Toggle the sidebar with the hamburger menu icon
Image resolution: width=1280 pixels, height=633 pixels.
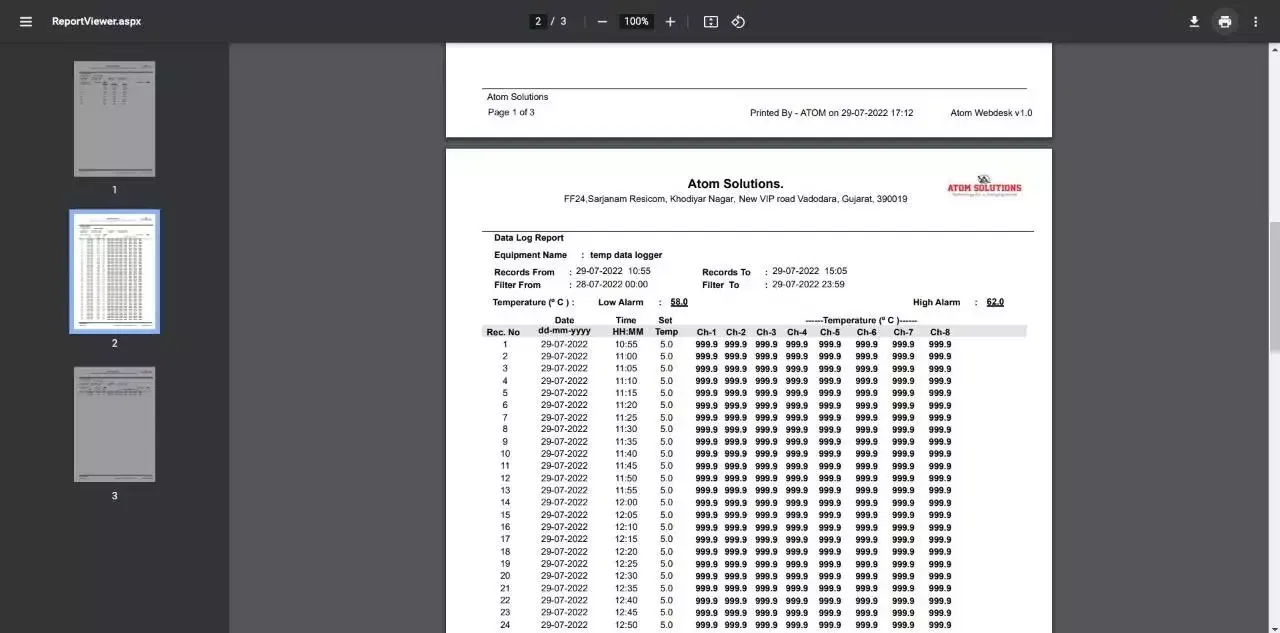coord(26,21)
